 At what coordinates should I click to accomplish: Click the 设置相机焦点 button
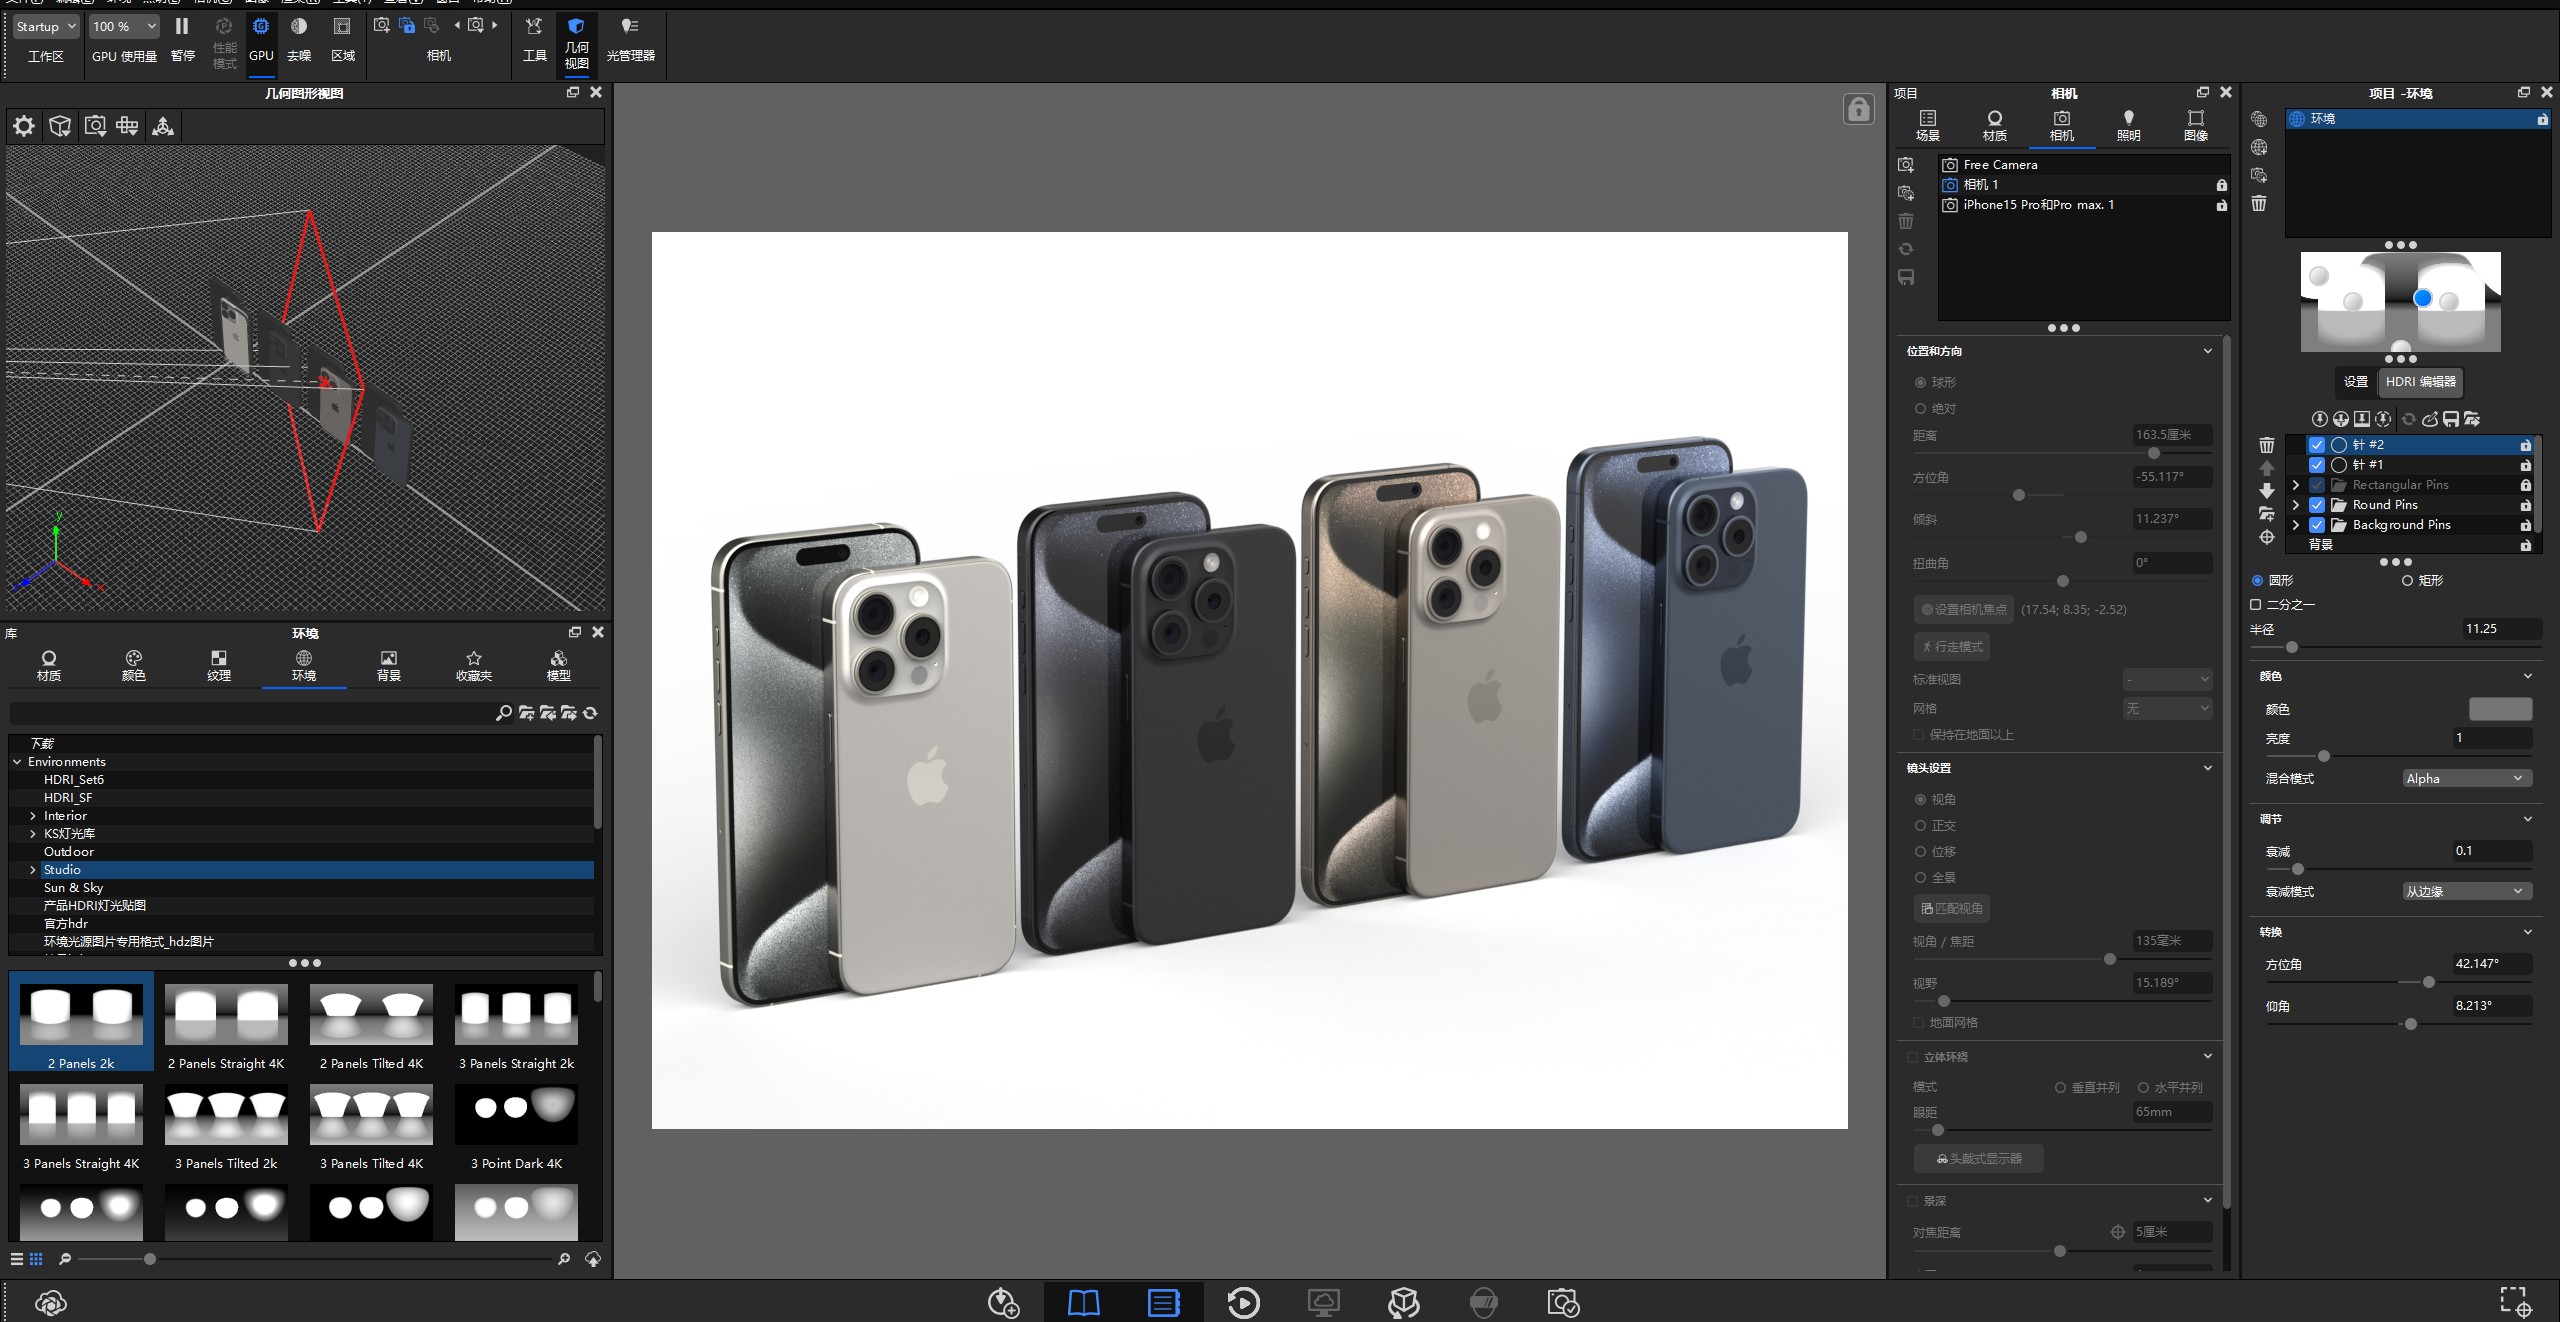point(1963,609)
